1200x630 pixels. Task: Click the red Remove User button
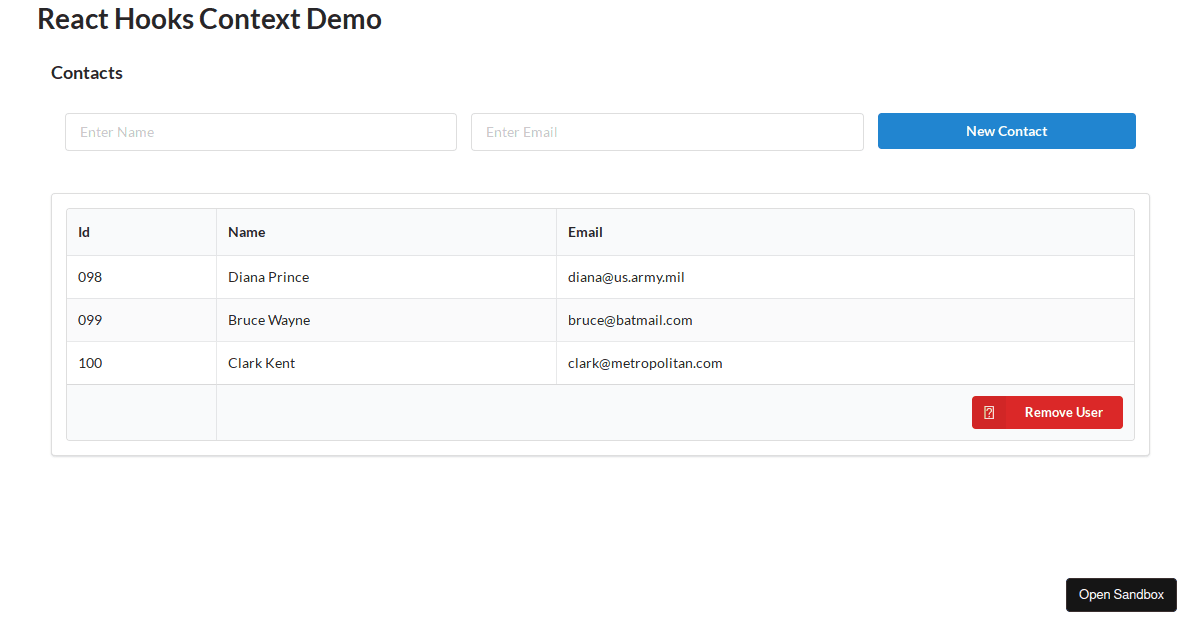tap(1047, 412)
